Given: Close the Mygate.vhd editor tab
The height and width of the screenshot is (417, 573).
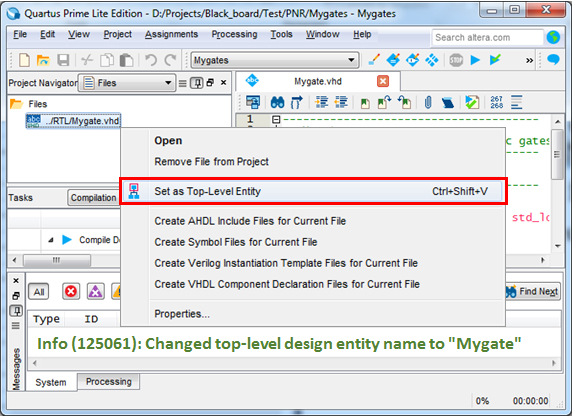Looking at the screenshot, I should [x=383, y=81].
